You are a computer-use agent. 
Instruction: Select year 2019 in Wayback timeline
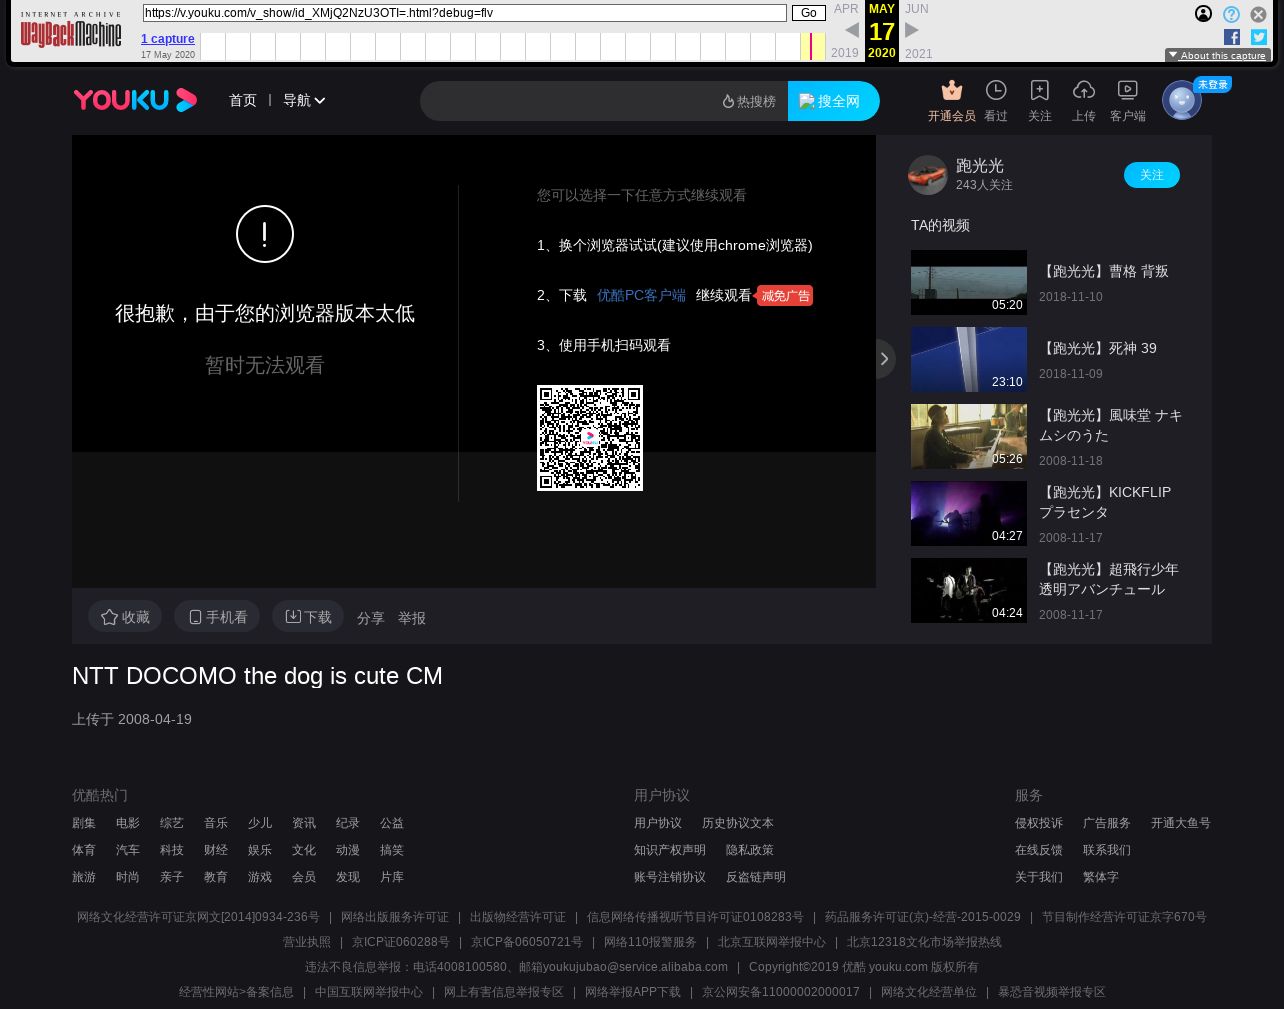[x=845, y=53]
